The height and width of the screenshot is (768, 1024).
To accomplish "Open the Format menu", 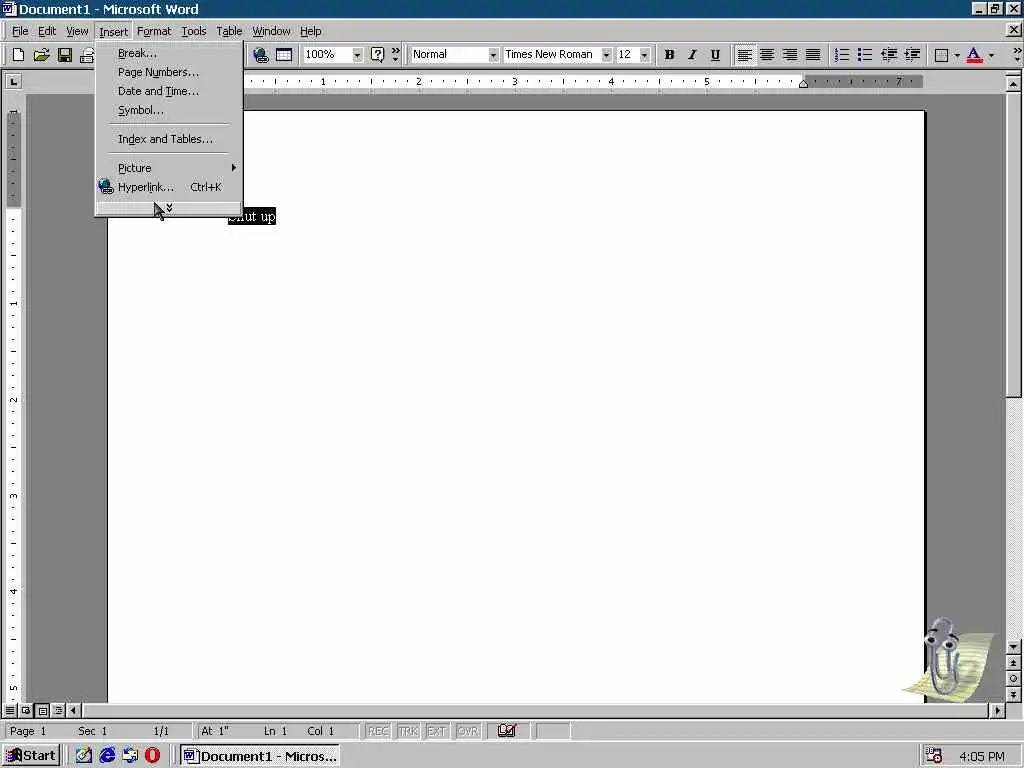I will [x=153, y=31].
